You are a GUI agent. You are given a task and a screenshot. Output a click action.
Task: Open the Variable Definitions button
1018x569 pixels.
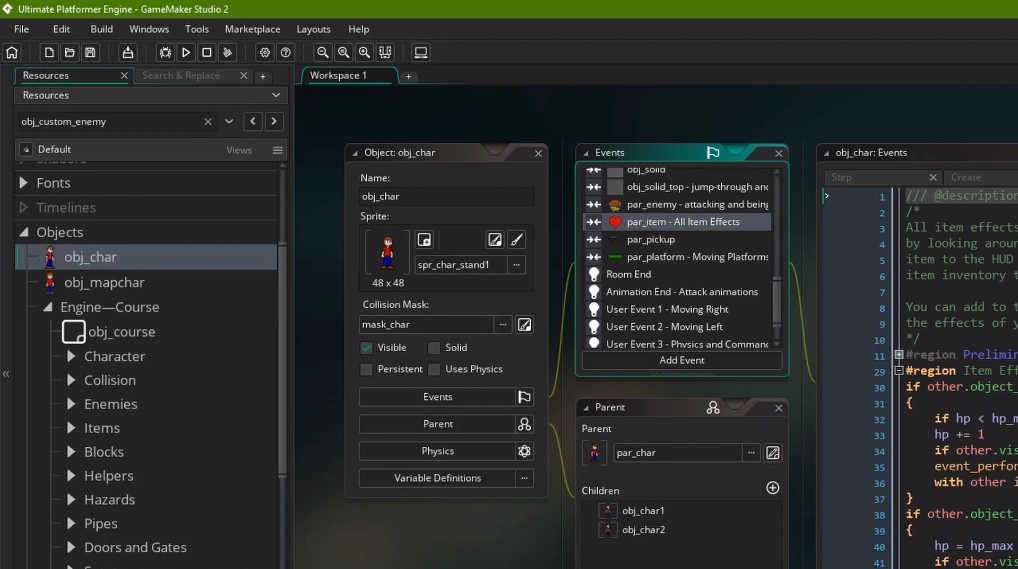pos(437,478)
